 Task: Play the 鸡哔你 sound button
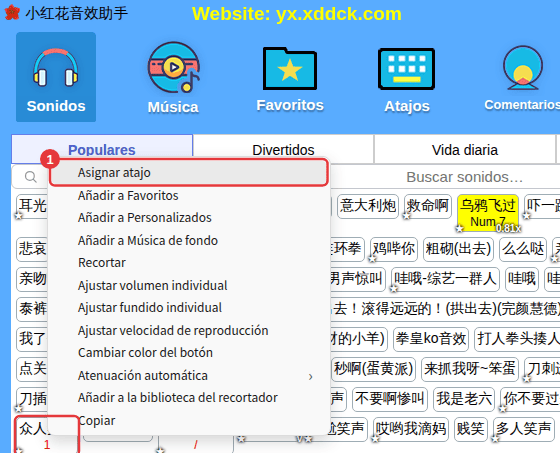(394, 249)
